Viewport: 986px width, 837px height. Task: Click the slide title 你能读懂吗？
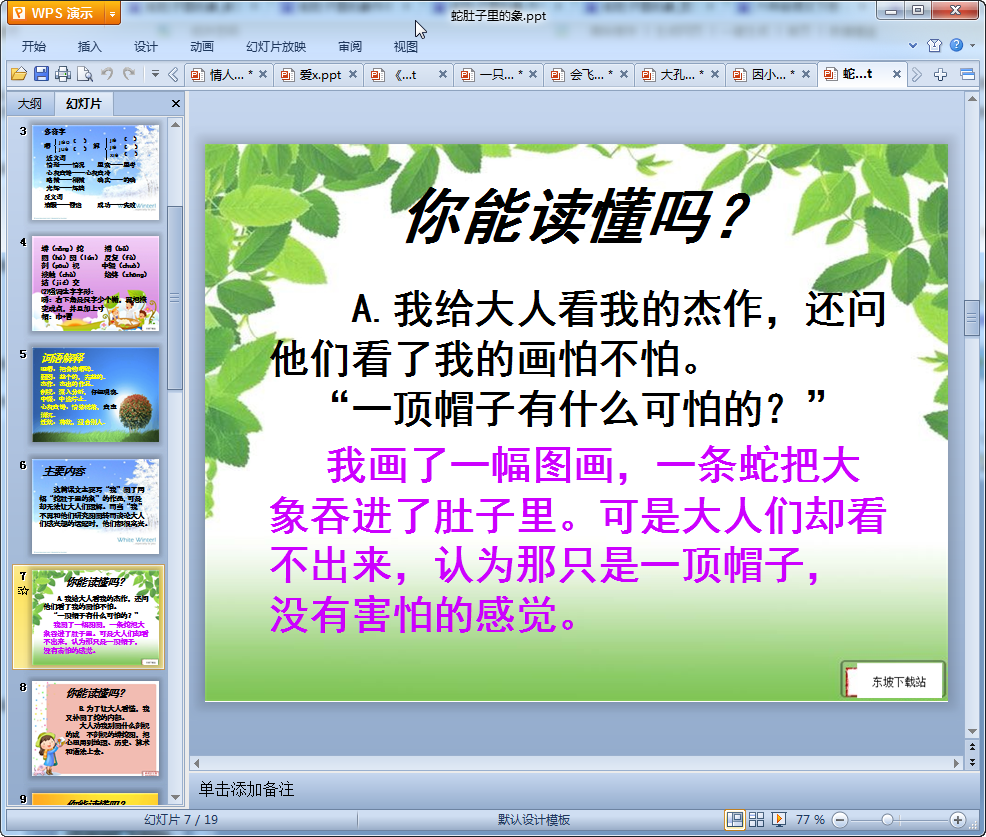(577, 216)
